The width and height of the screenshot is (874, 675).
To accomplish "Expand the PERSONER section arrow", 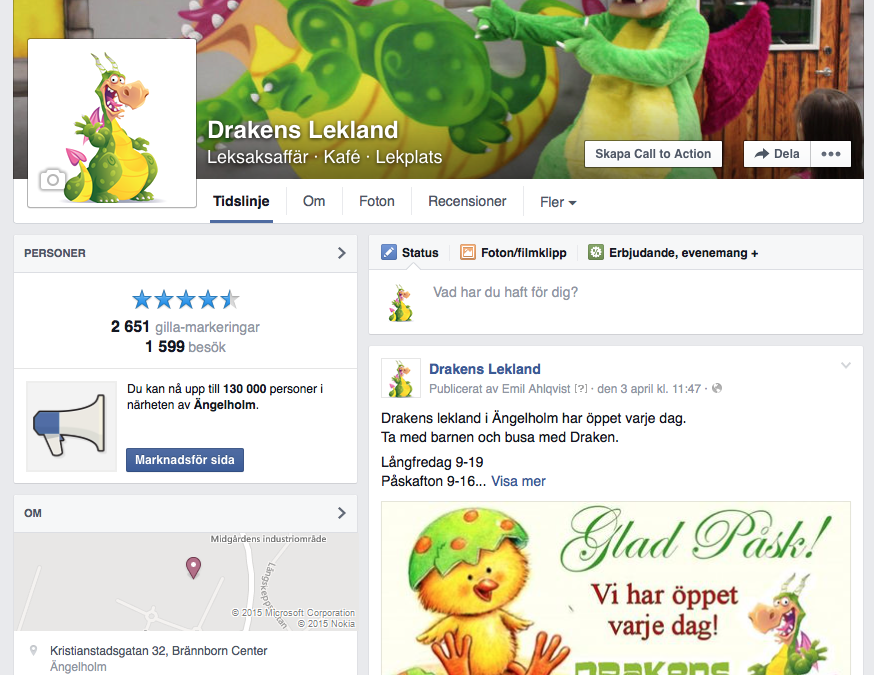I will tap(342, 253).
